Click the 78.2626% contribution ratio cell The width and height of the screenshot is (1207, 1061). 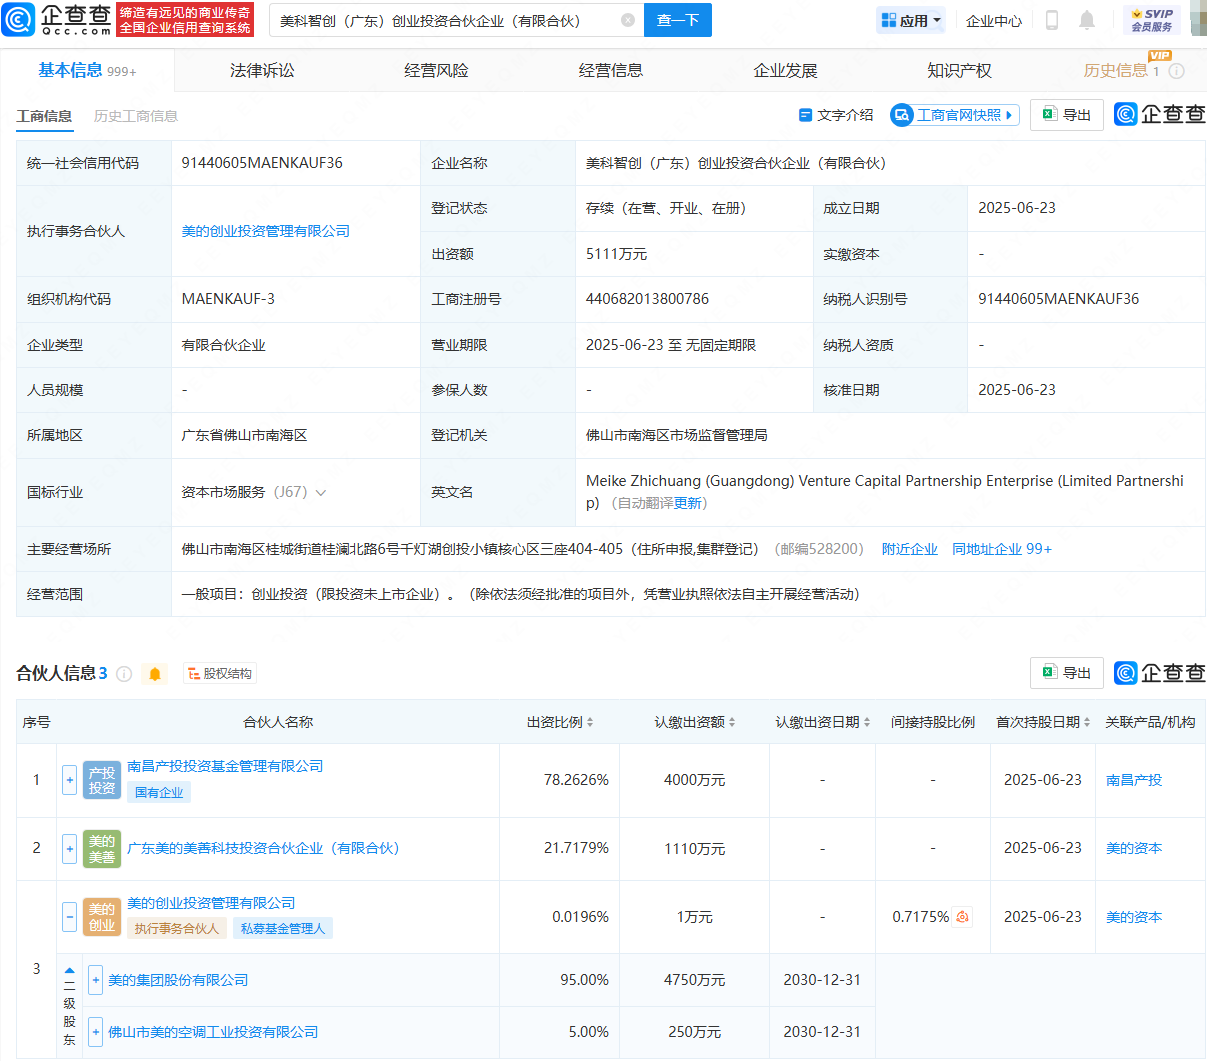(576, 780)
